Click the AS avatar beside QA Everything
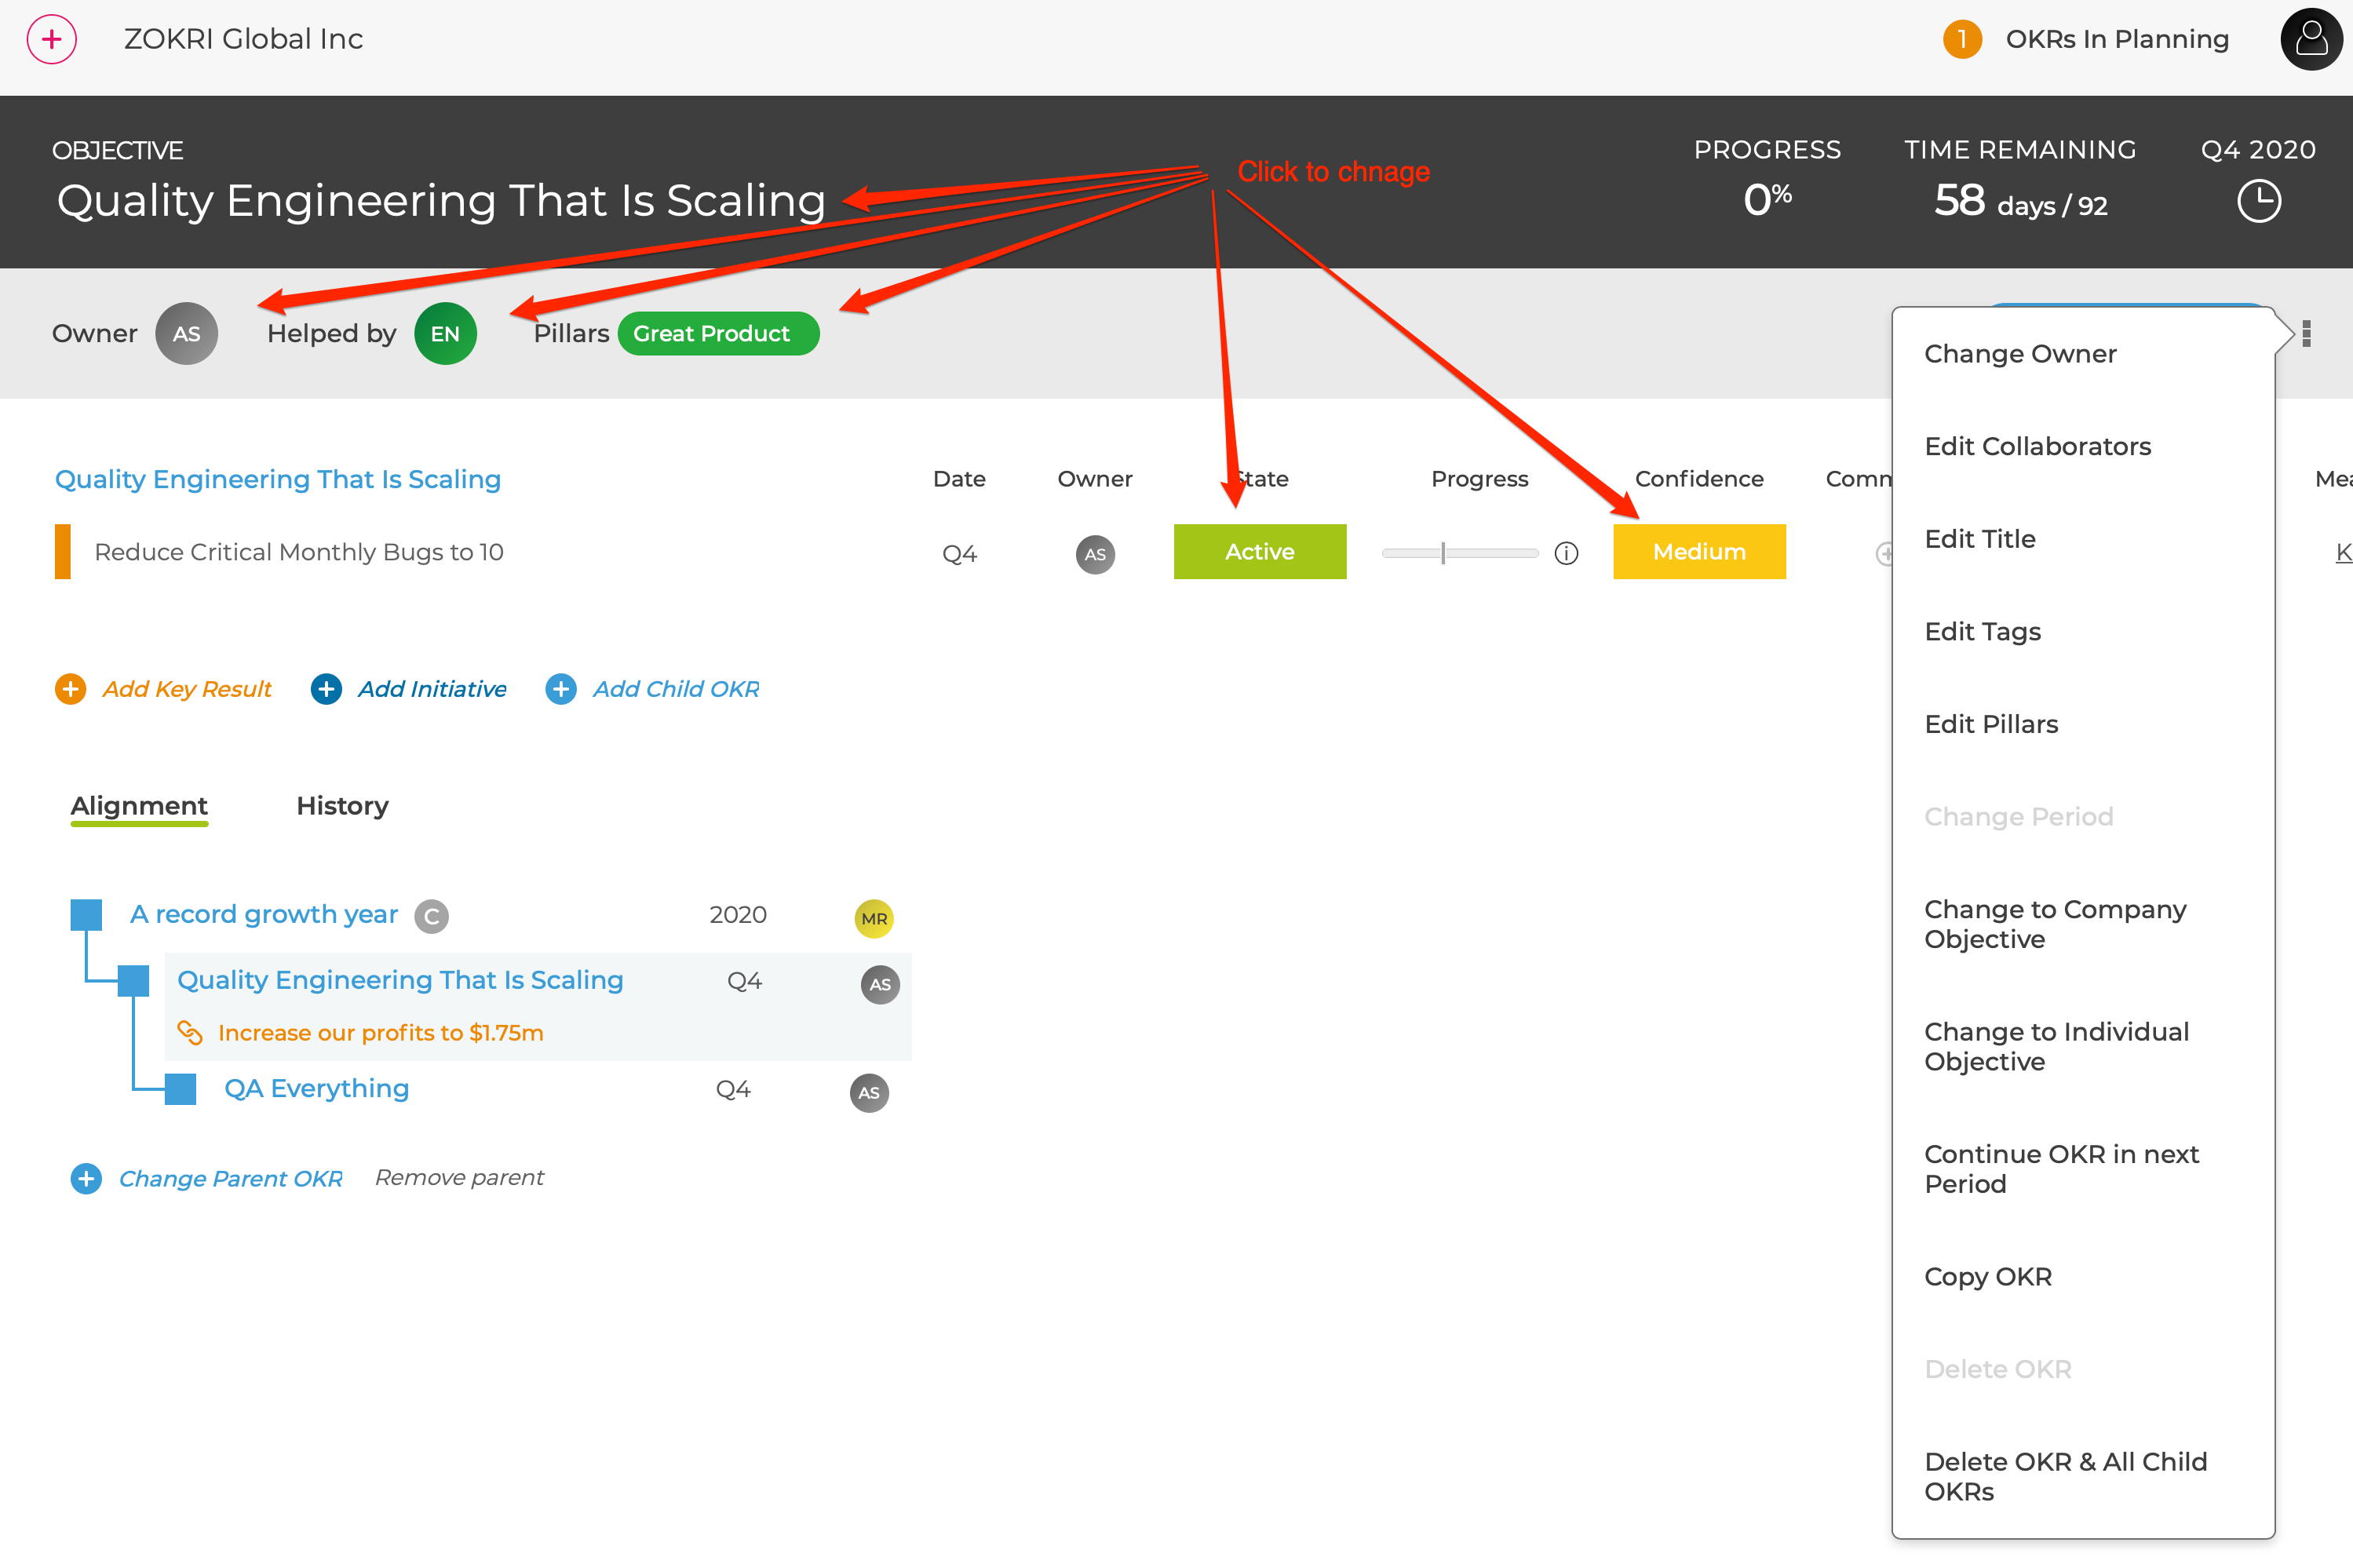Image resolution: width=2353 pixels, height=1568 pixels. pyautogui.click(x=869, y=1092)
